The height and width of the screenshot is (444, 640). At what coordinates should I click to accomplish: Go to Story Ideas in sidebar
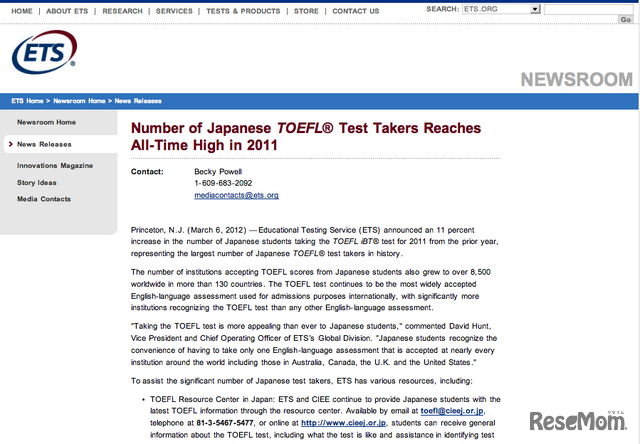pyautogui.click(x=37, y=182)
